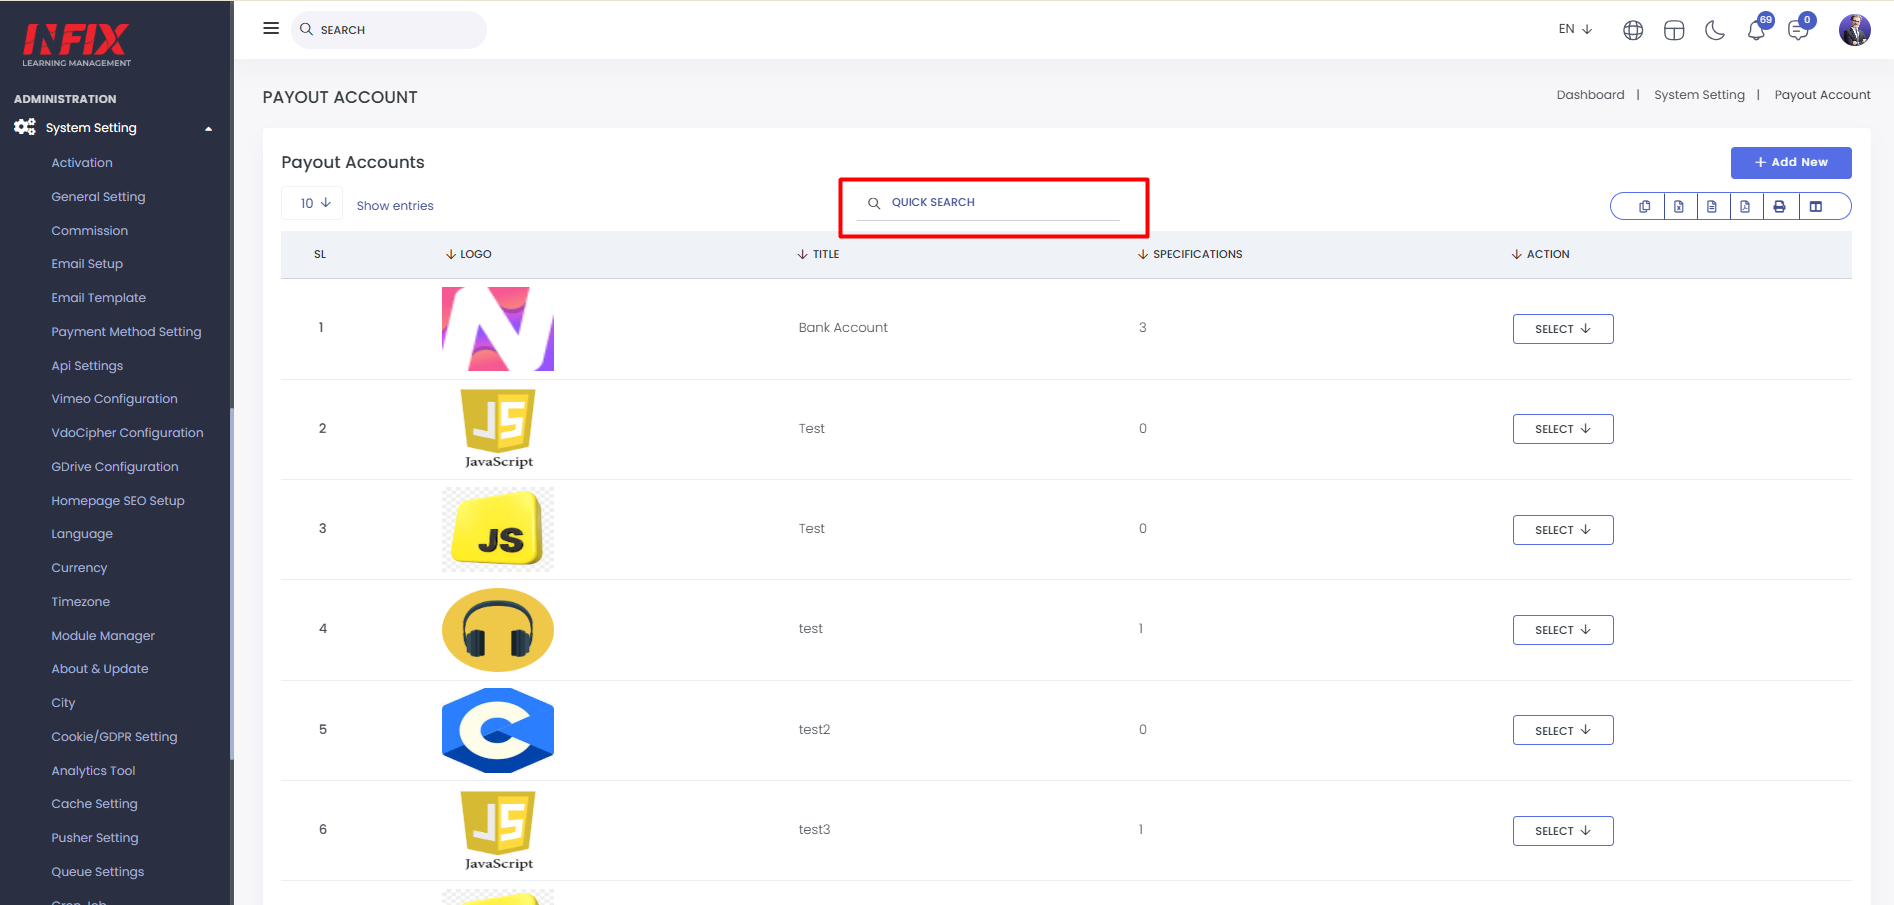Open SELECT dropdown for test3 row
The width and height of the screenshot is (1894, 905).
click(x=1563, y=831)
